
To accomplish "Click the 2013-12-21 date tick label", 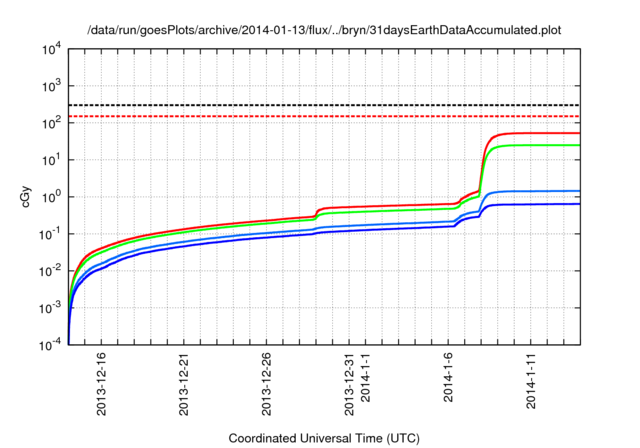I will [184, 384].
